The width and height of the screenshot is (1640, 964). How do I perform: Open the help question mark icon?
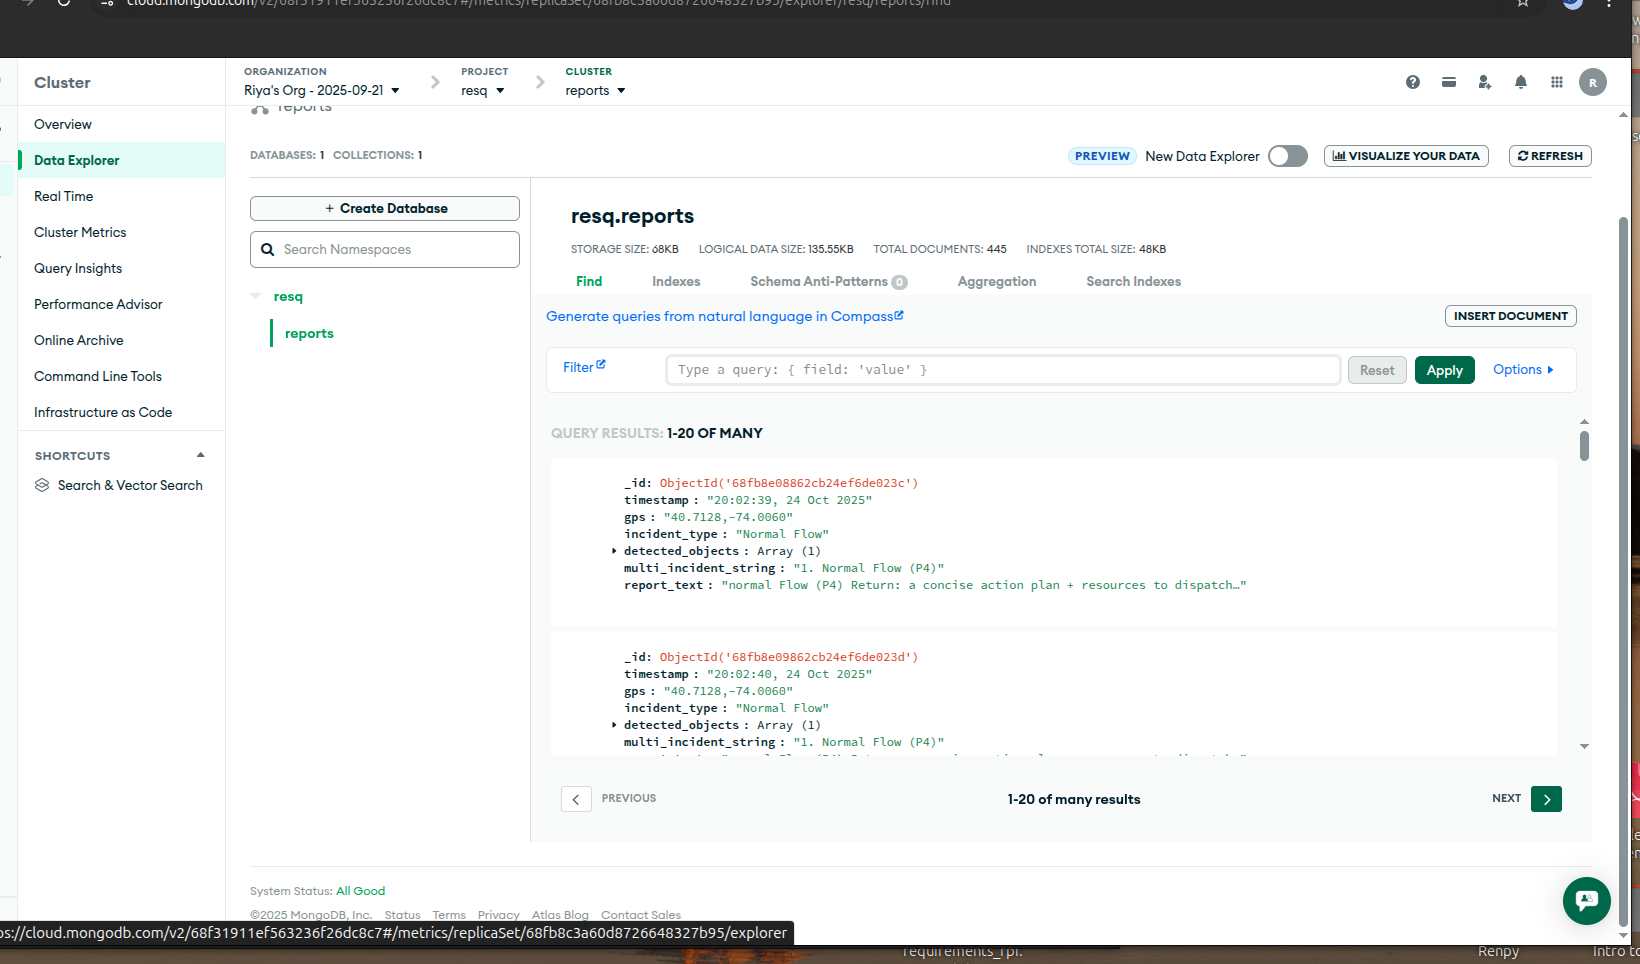pos(1412,82)
